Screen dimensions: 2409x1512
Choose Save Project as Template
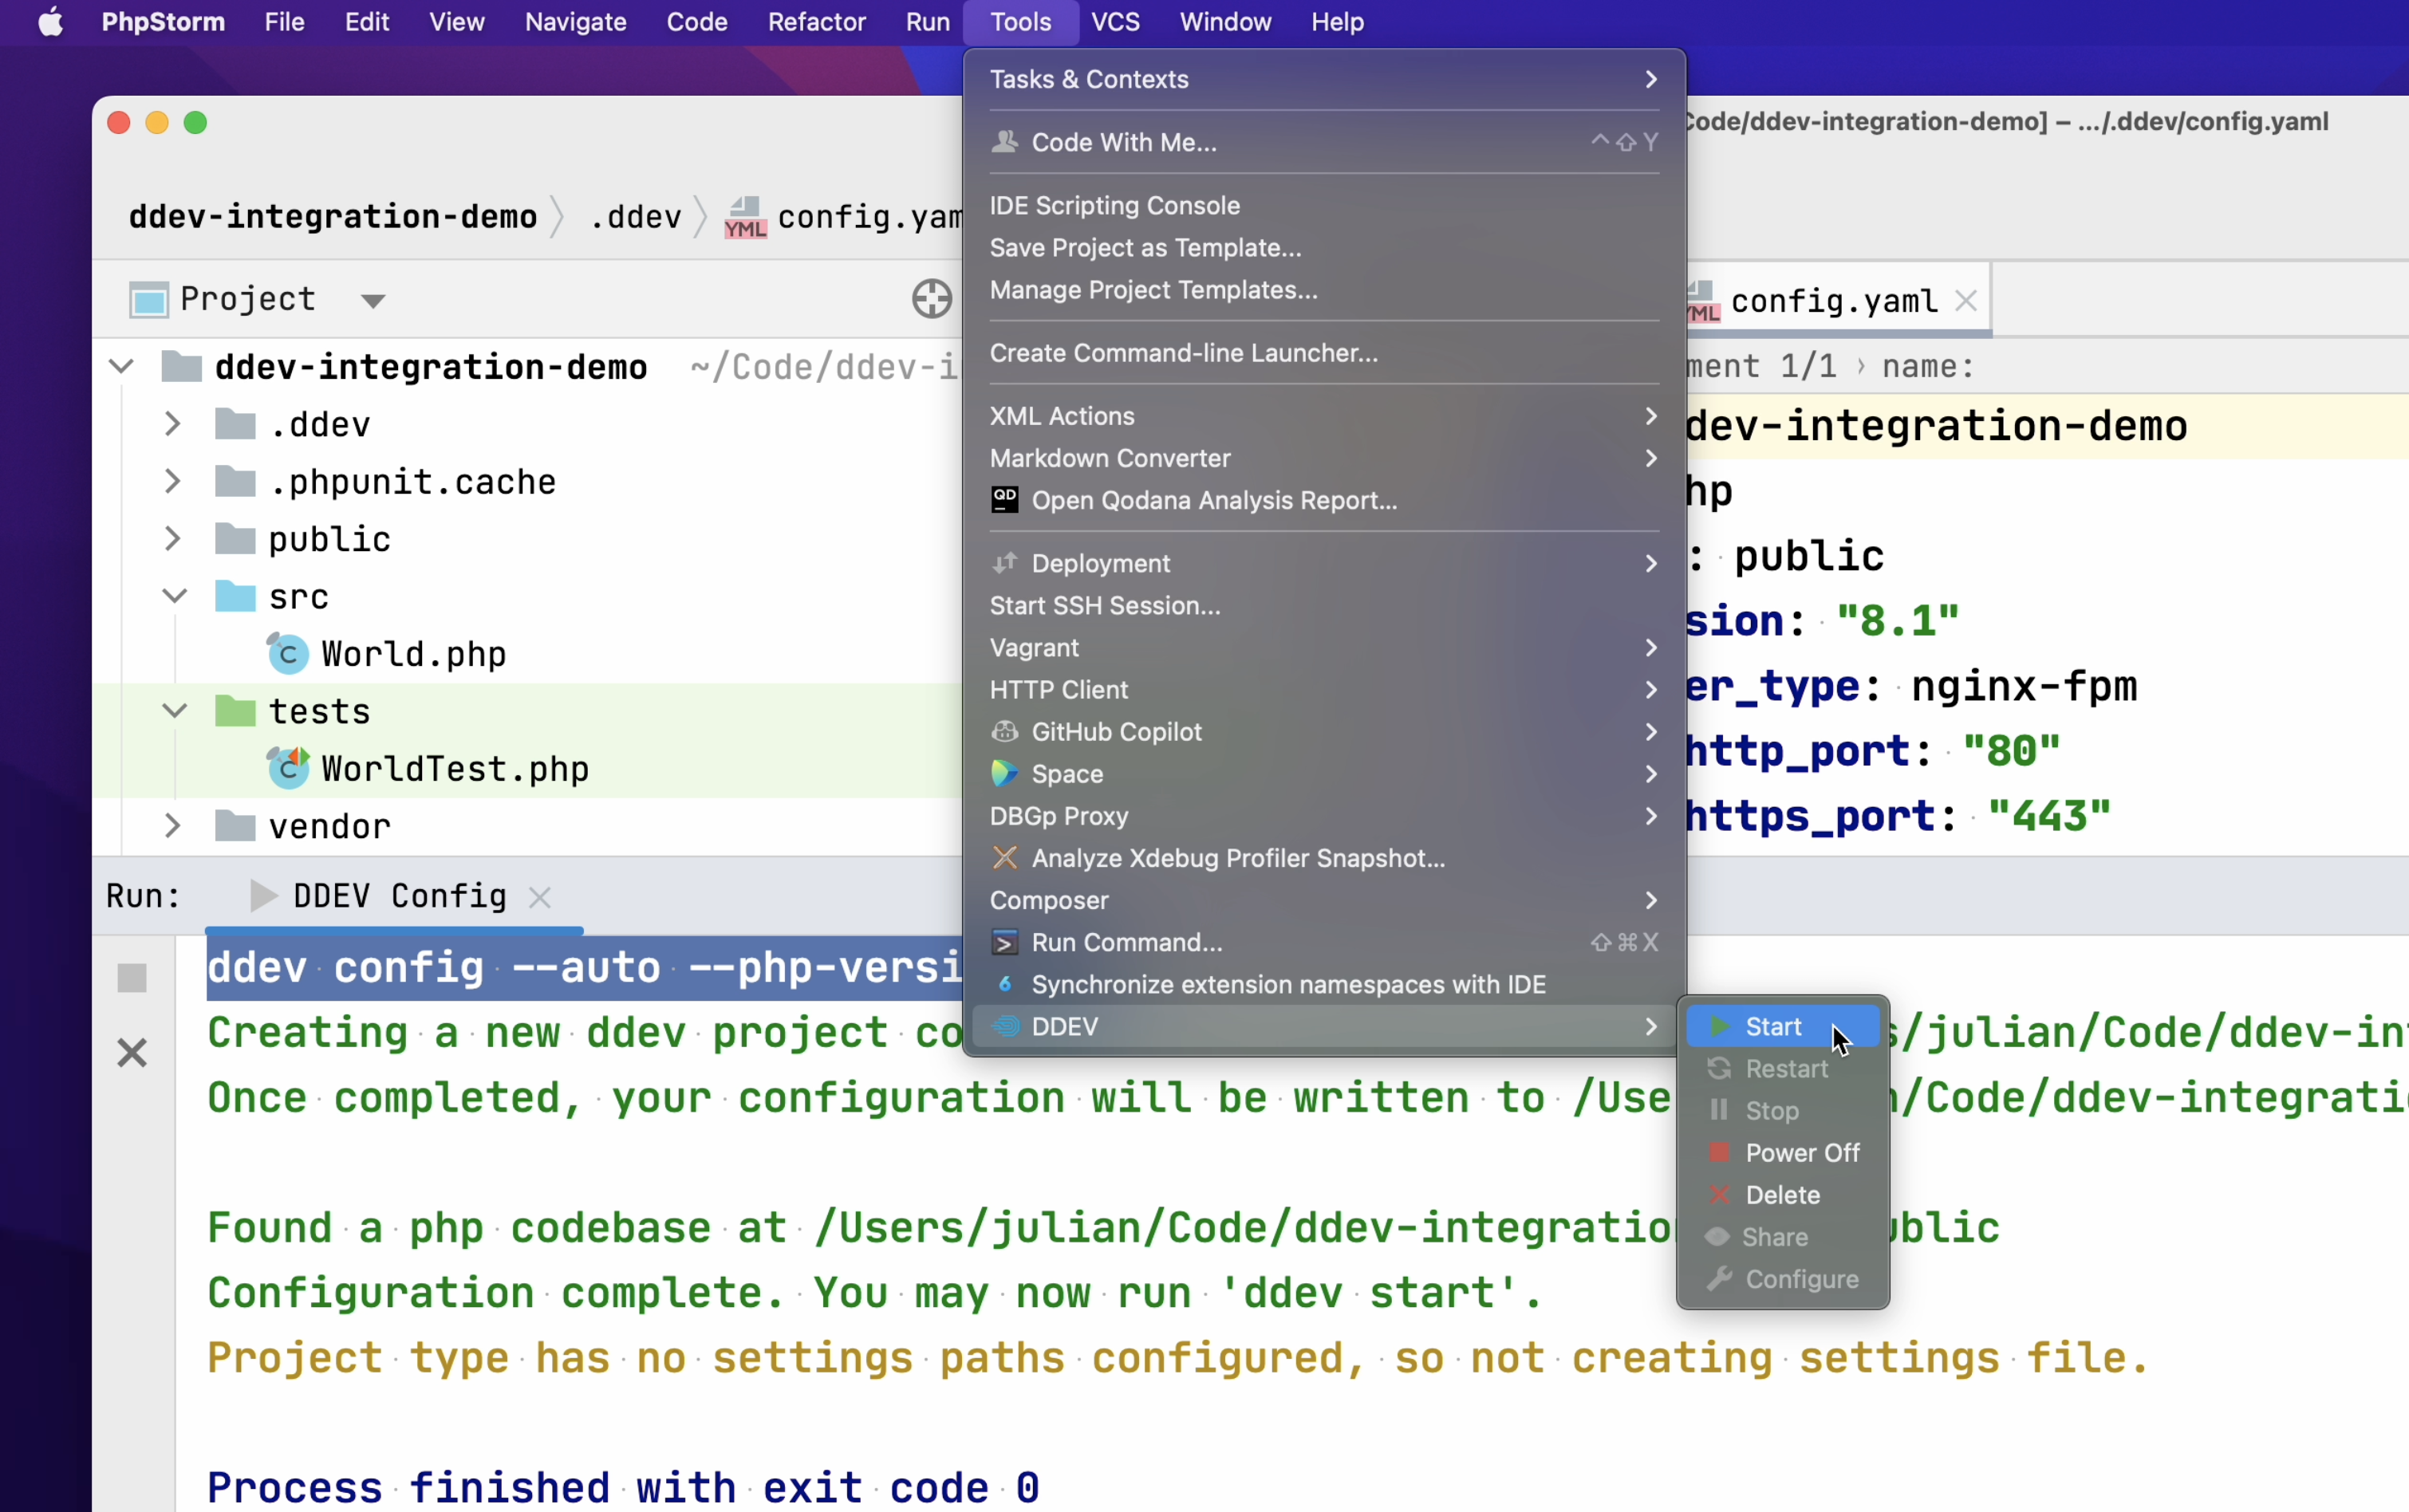pos(1324,247)
